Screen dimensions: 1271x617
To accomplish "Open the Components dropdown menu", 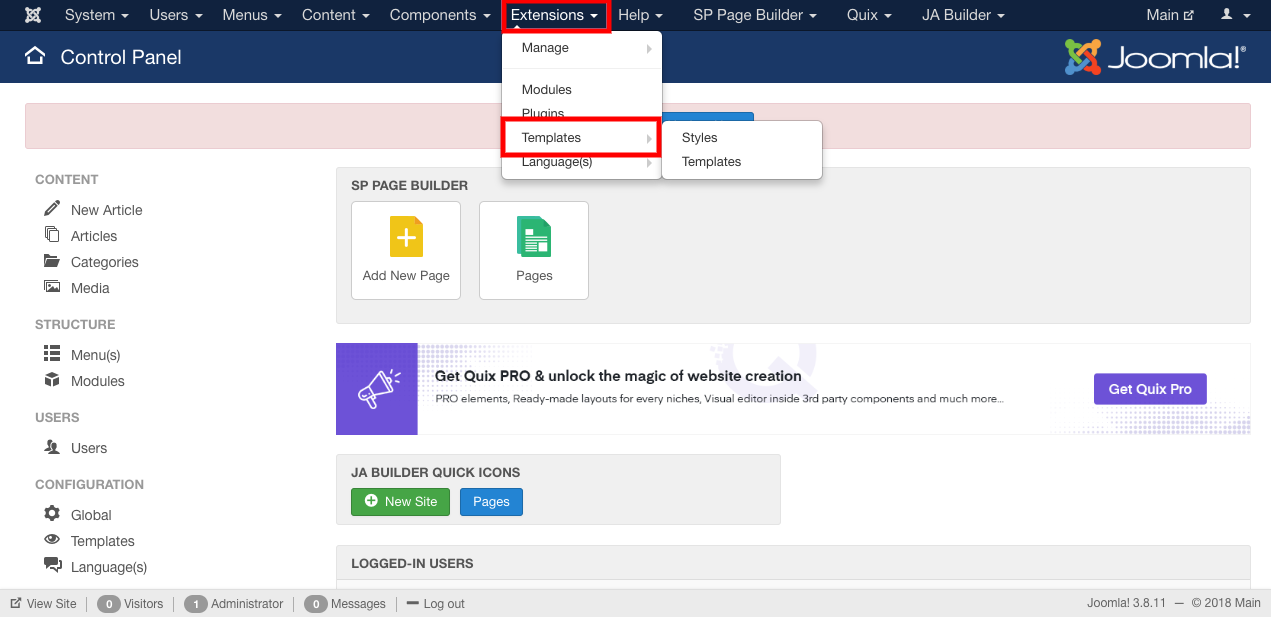I will (x=440, y=15).
